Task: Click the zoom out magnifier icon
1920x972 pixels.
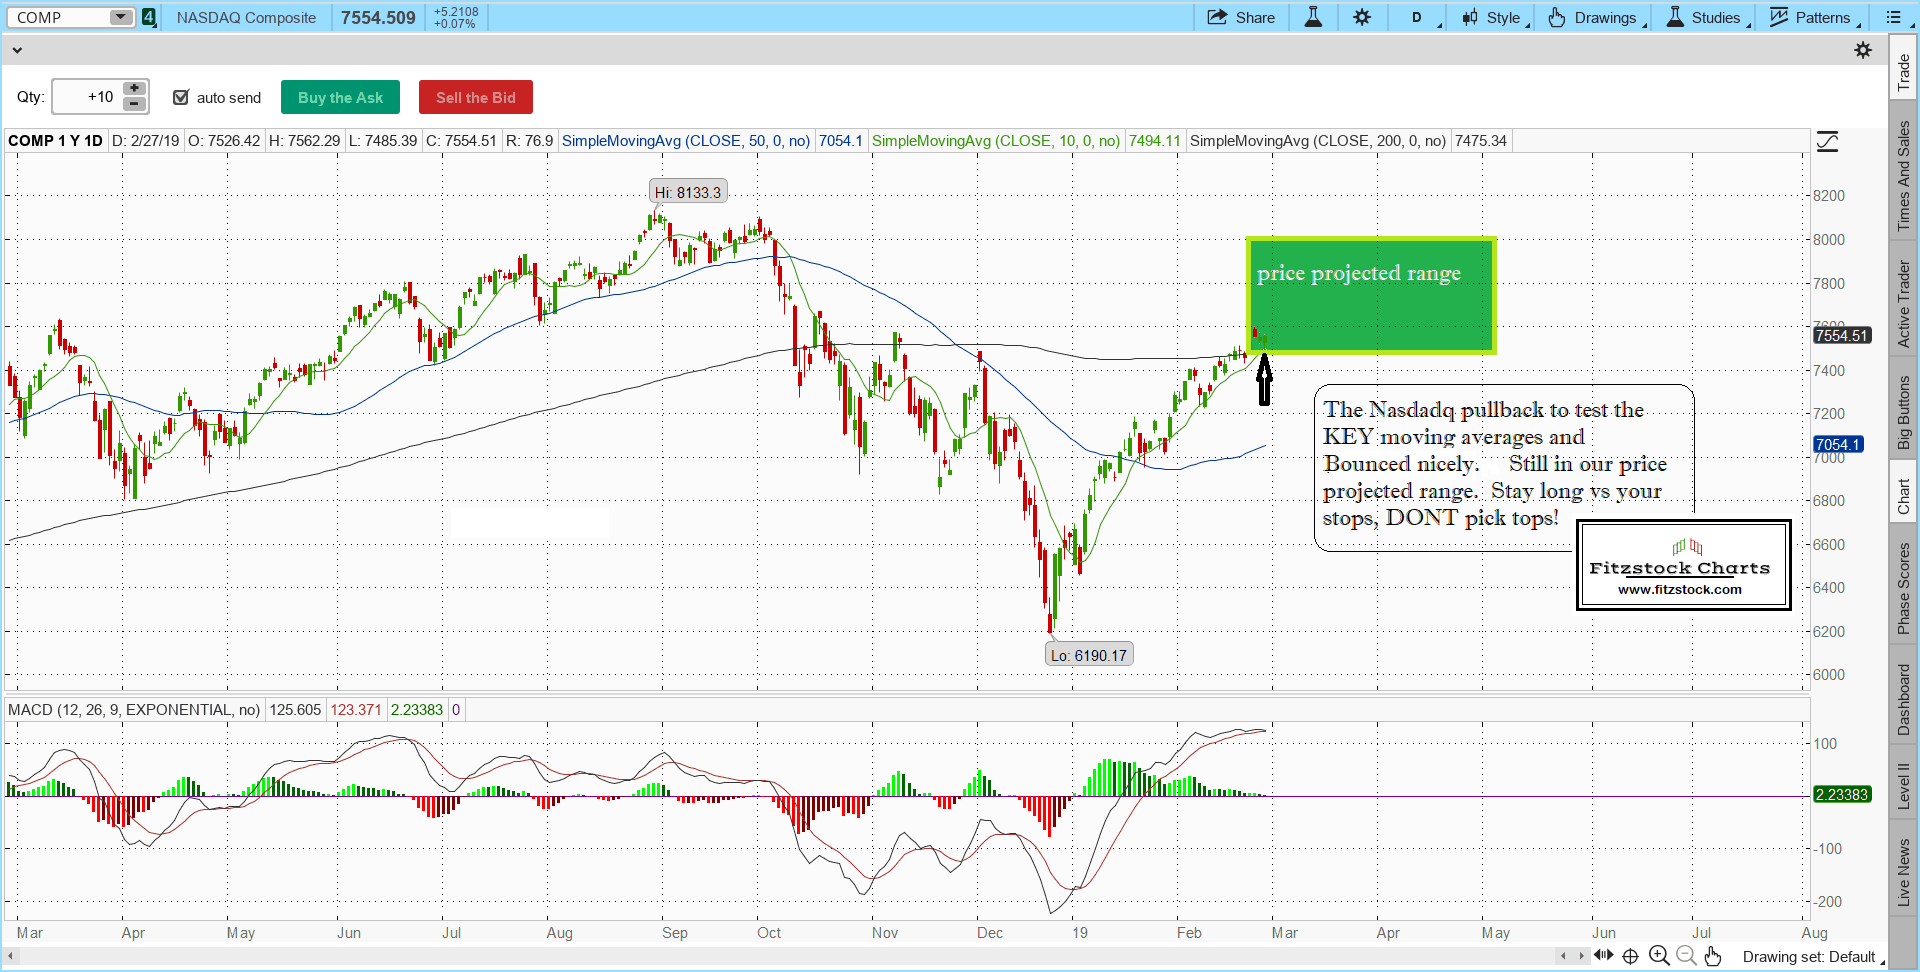Action: pyautogui.click(x=1686, y=956)
